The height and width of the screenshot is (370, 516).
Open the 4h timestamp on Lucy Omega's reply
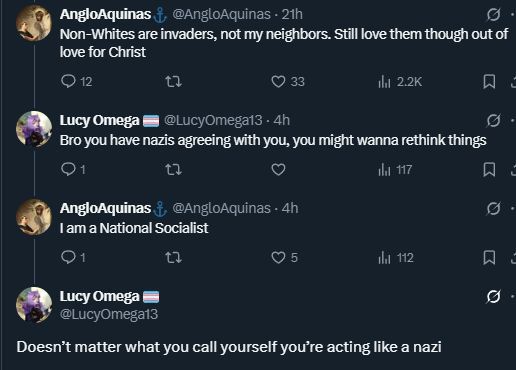tap(282, 120)
